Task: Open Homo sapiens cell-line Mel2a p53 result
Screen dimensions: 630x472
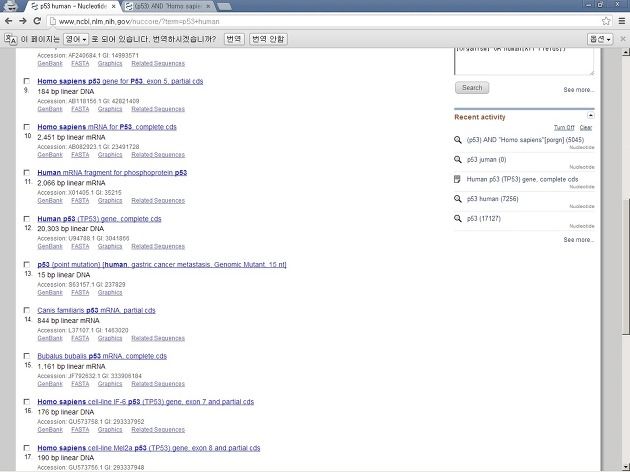Action: (x=149, y=448)
